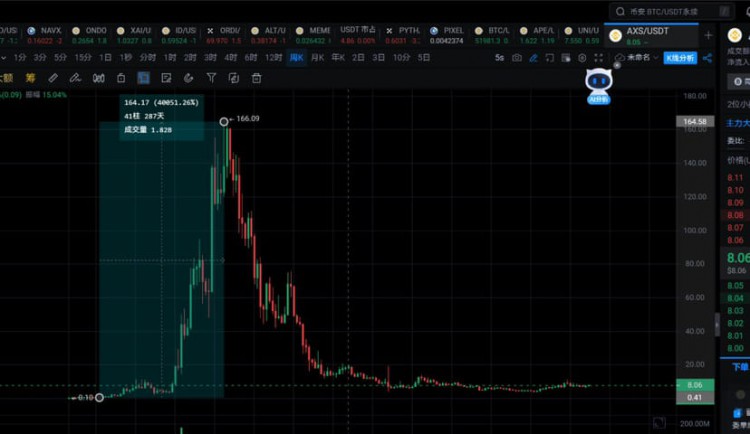Open the note annotation tool
This screenshot has height=434, width=750.
(166, 78)
